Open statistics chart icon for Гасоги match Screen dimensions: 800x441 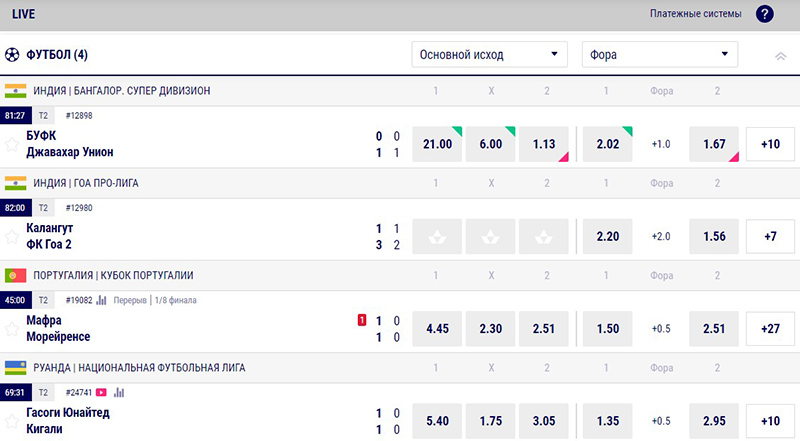119,392
